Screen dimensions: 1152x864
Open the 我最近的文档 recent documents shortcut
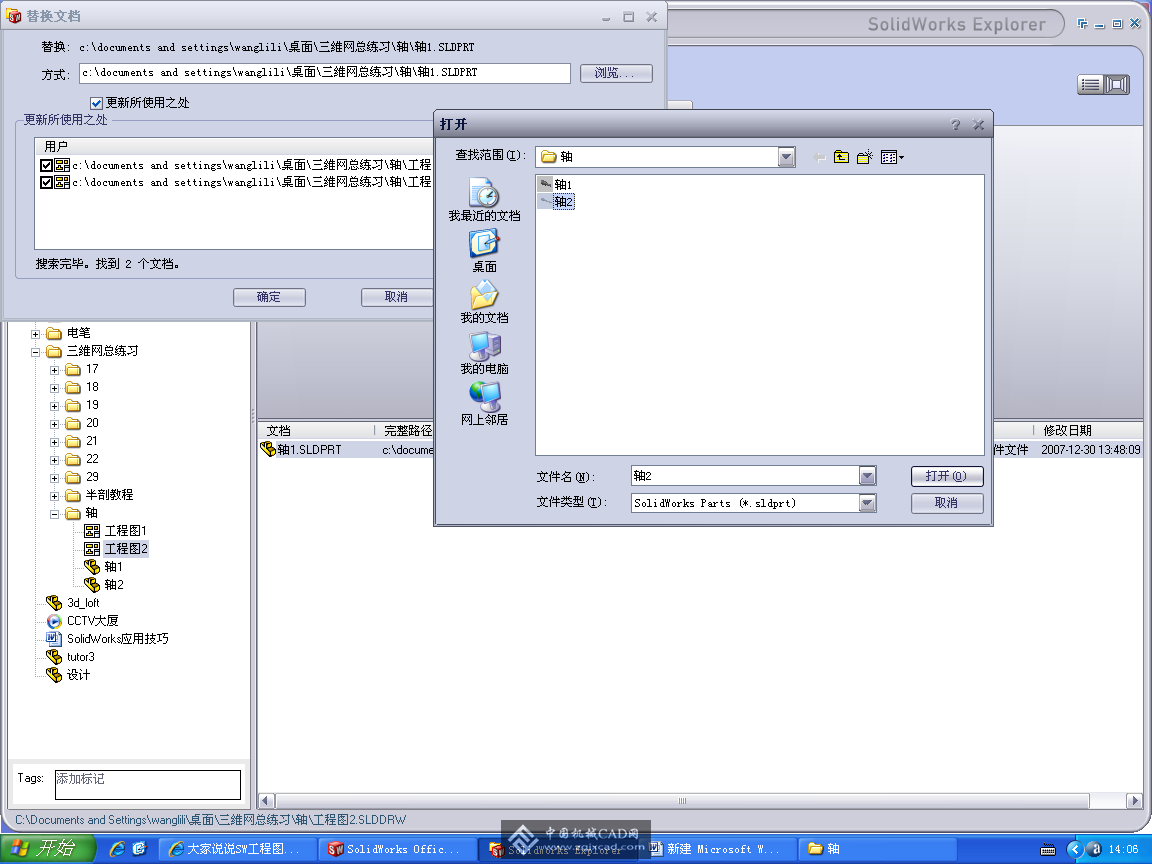tap(484, 199)
